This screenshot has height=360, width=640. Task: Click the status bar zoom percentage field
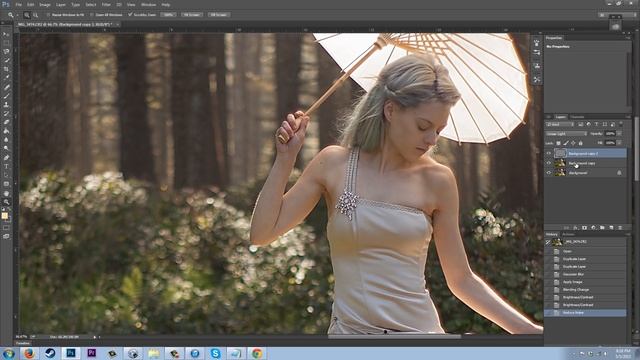[x=22, y=337]
